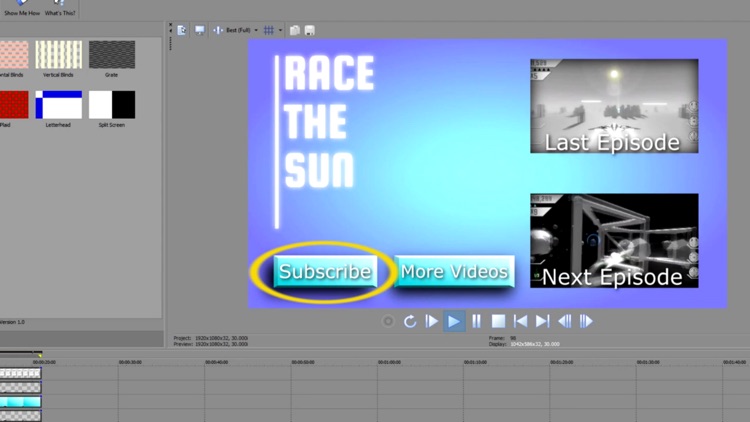Screen dimensions: 750x422
Task: Select the cyan clip on third track
Action: [x=21, y=402]
